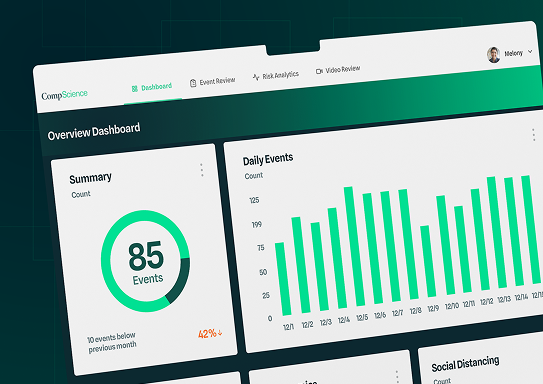Open options menu on bottom middle card

[x=397, y=377]
